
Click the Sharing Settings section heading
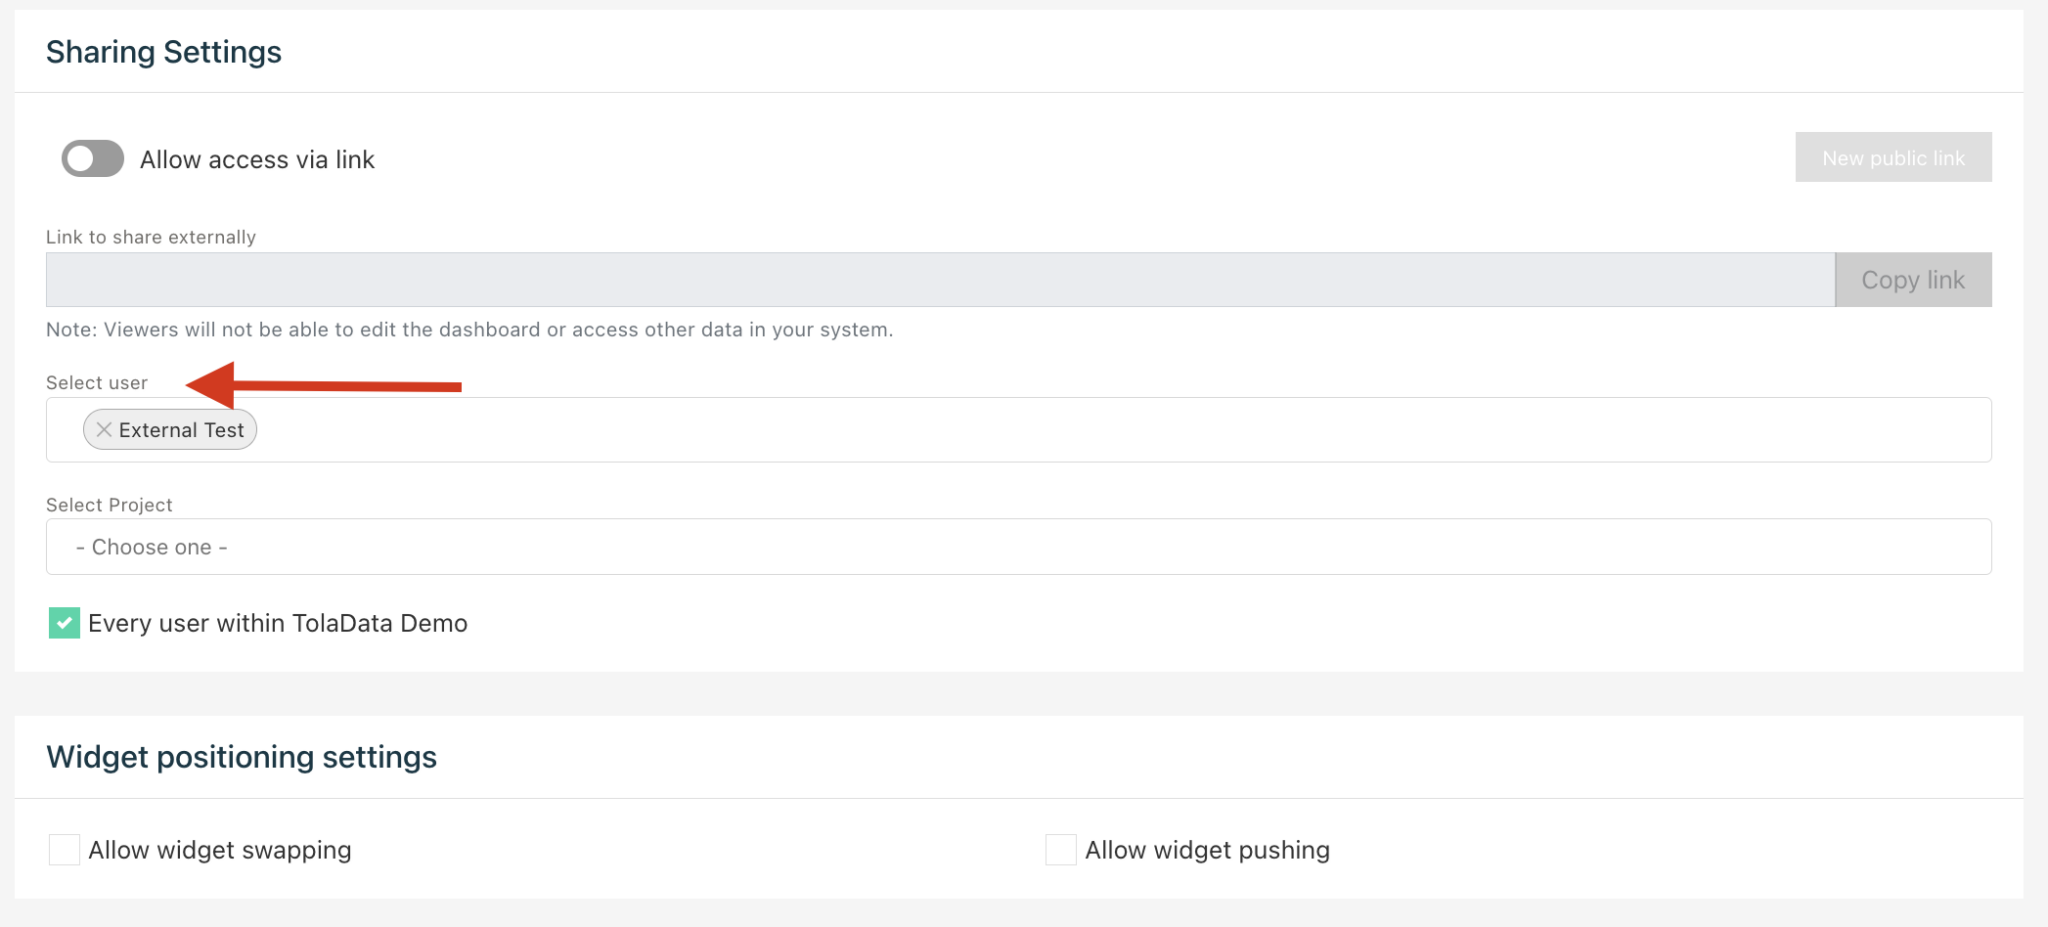point(163,51)
